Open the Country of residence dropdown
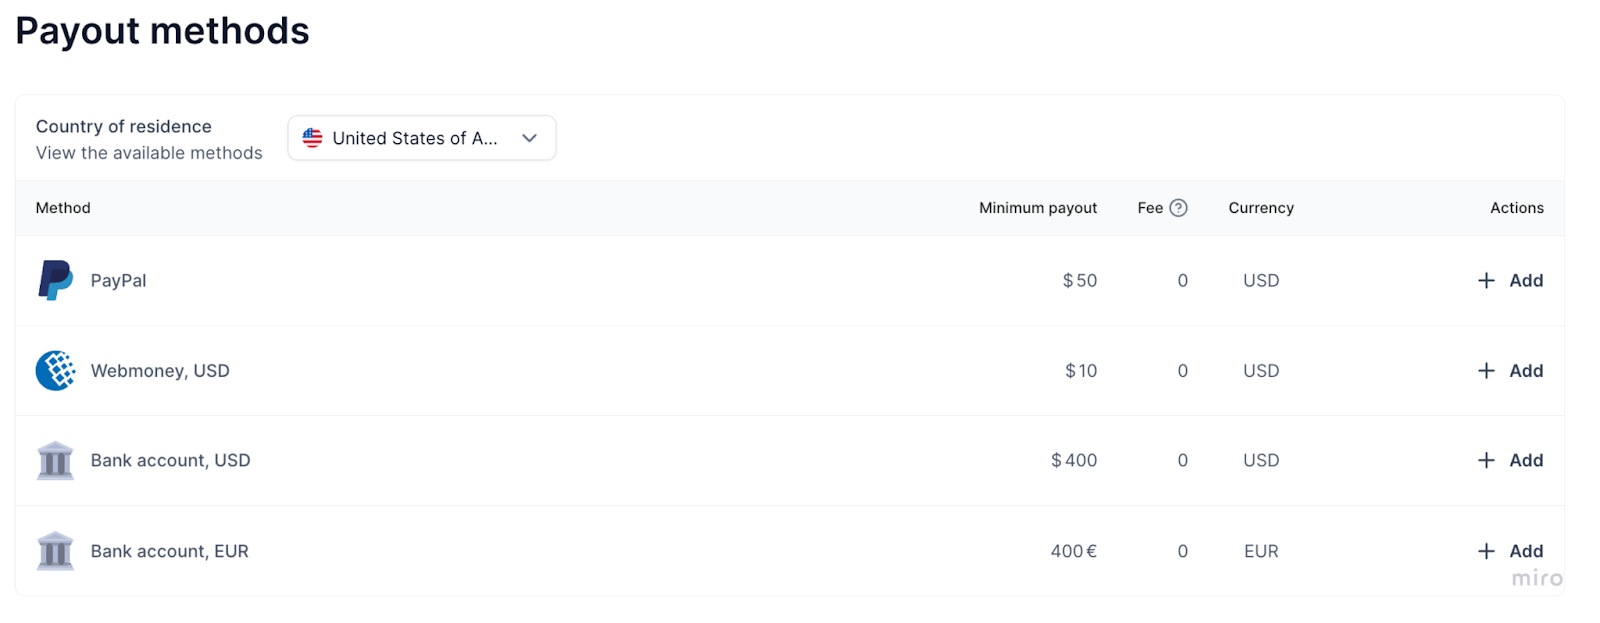This screenshot has height=623, width=1600. tap(421, 138)
